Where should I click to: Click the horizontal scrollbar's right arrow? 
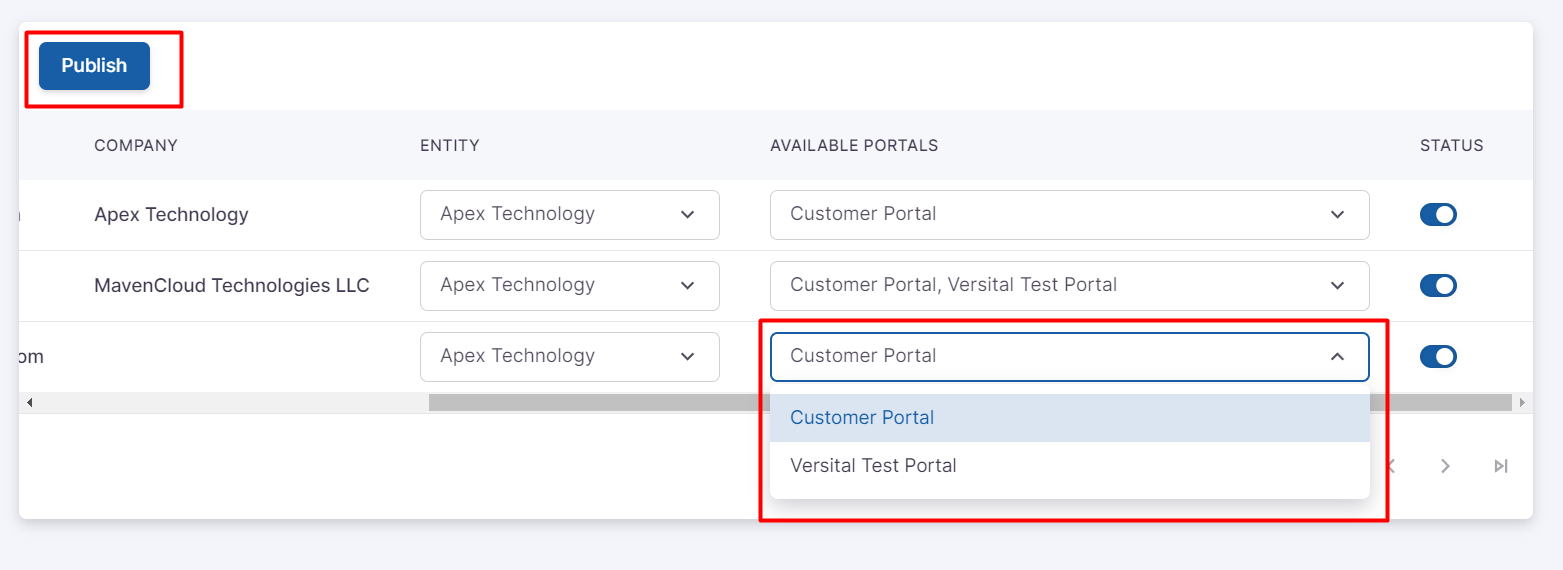tap(1522, 403)
